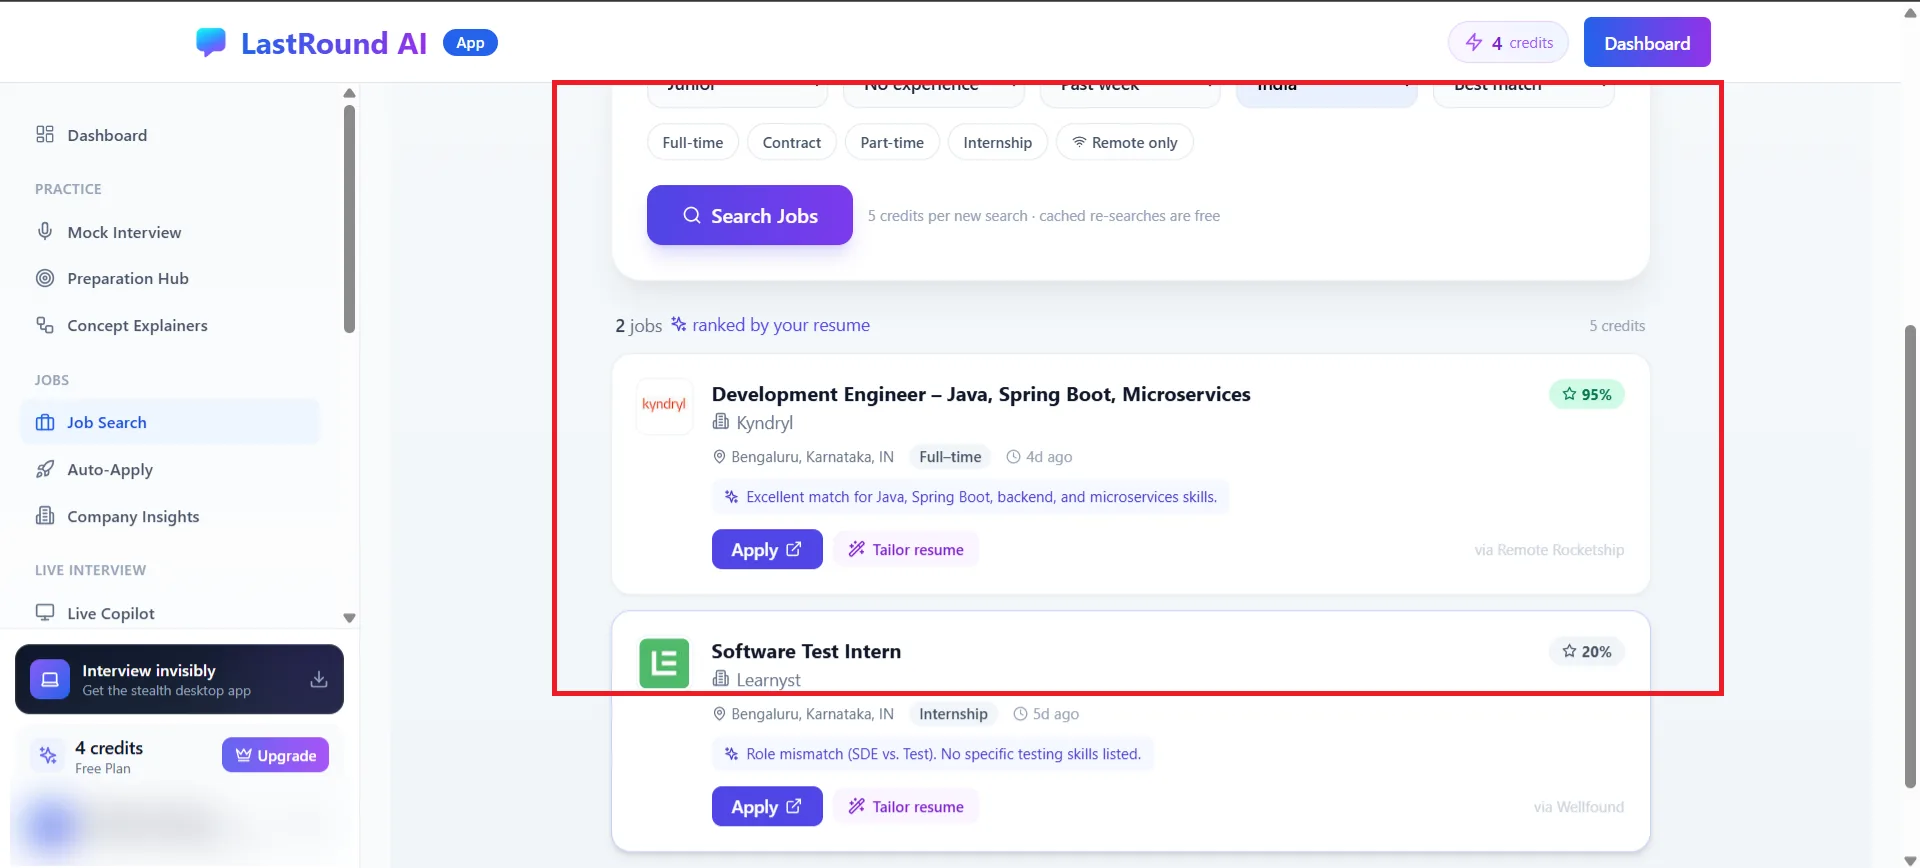This screenshot has width=1920, height=868.
Task: Open Preparation Hub in sidebar
Action: tap(170, 278)
